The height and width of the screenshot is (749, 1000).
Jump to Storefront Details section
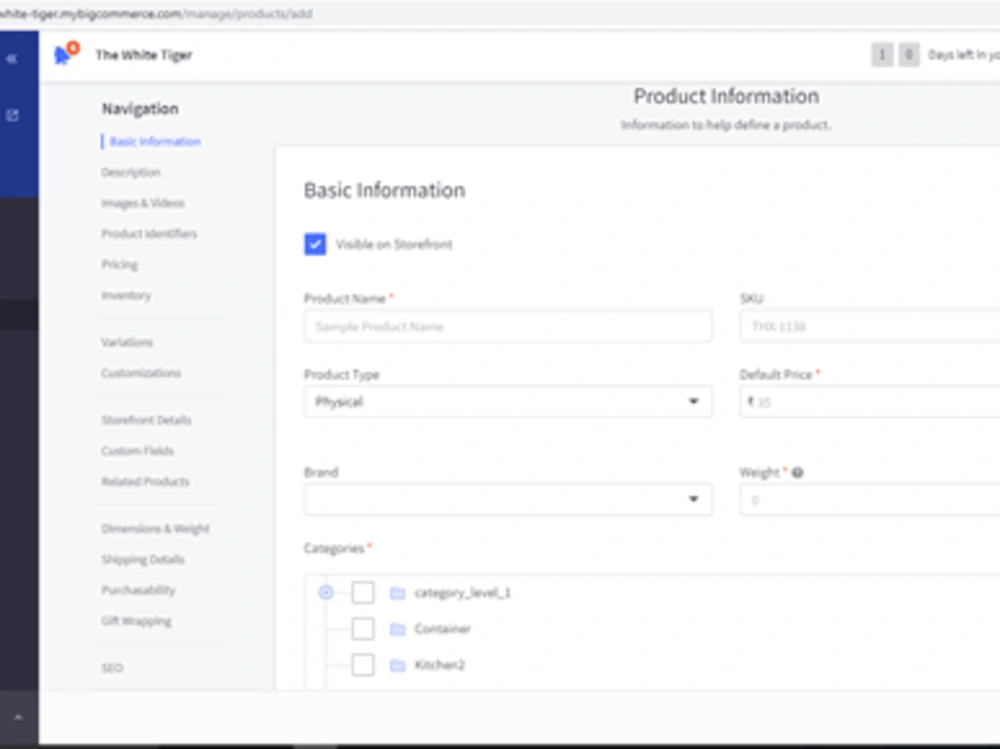tap(146, 420)
